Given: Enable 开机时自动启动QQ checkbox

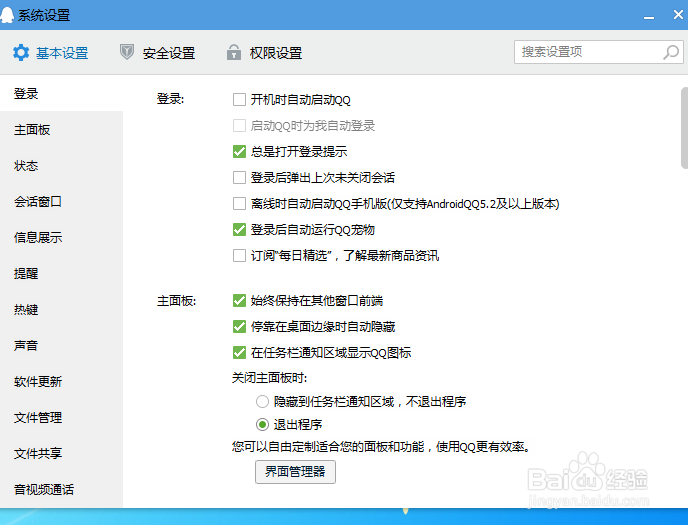Looking at the screenshot, I should (239, 100).
